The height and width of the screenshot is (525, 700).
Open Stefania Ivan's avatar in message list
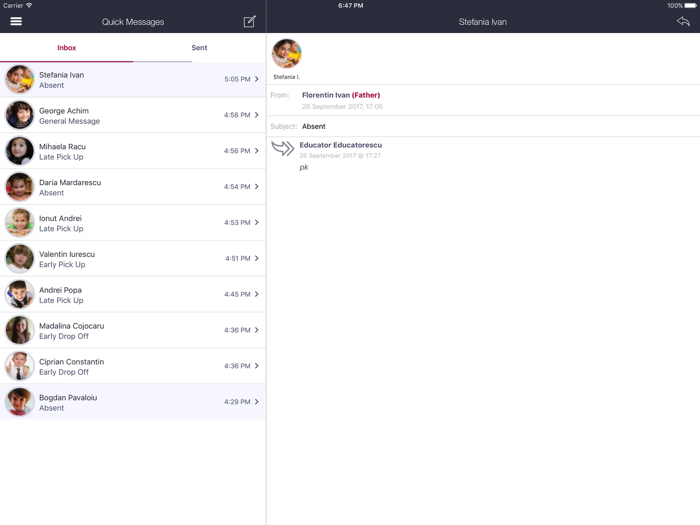tap(19, 79)
